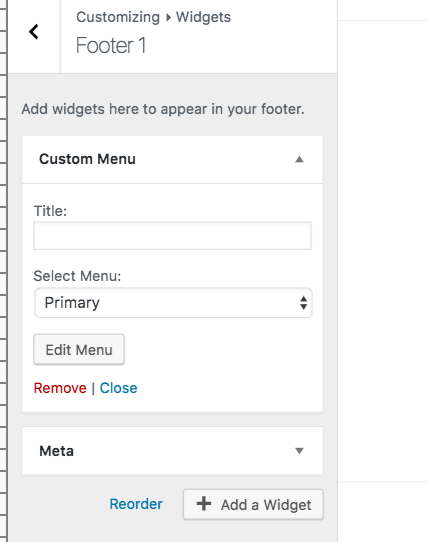Click the Widgets breadcrumb text
Screen dimensions: 428x542
[x=203, y=17]
